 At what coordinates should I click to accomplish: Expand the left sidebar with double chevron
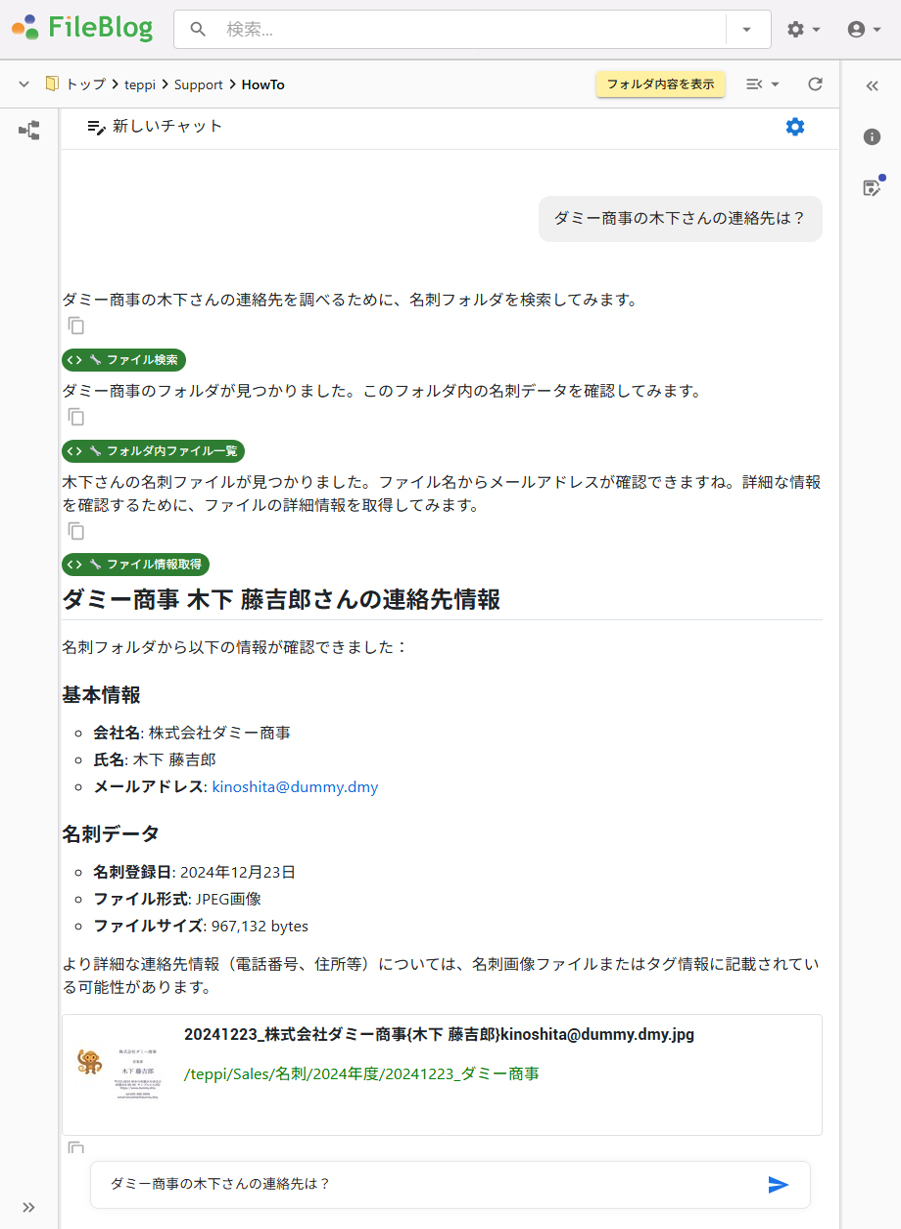(x=29, y=1207)
